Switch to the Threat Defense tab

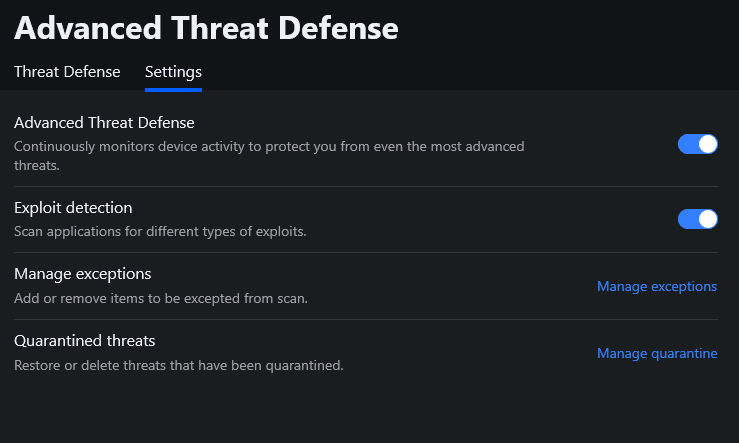[67, 72]
